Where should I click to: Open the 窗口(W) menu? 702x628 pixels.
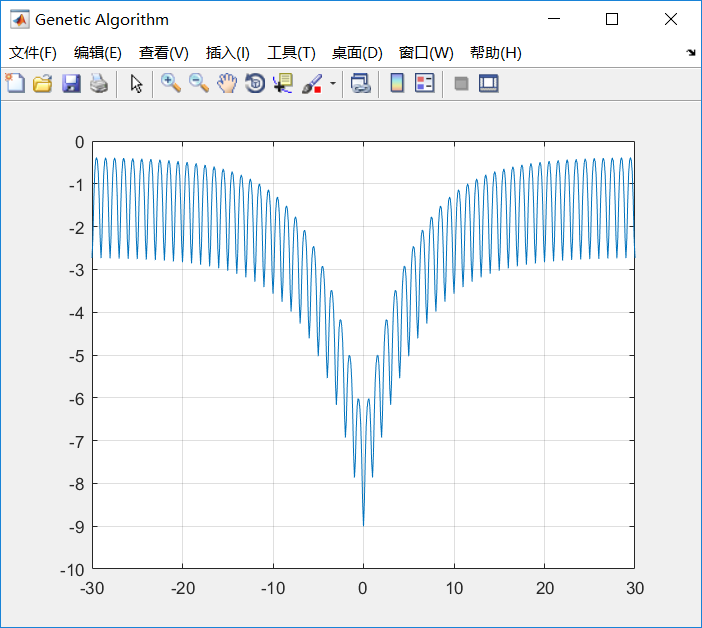[426, 53]
